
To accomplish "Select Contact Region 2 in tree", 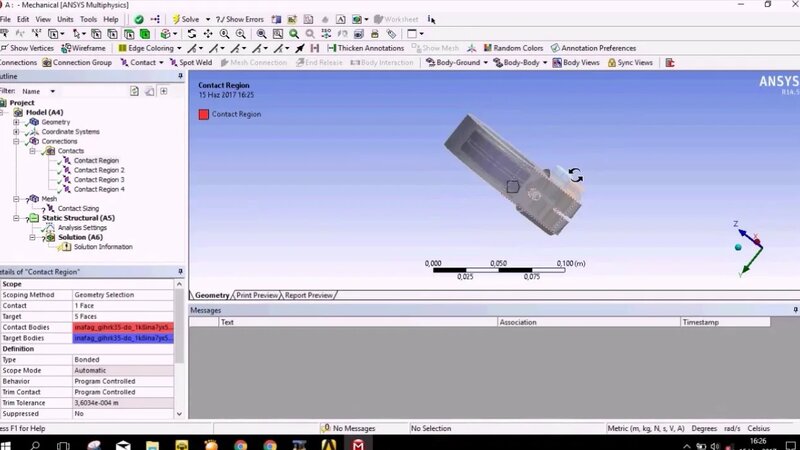I will (99, 170).
